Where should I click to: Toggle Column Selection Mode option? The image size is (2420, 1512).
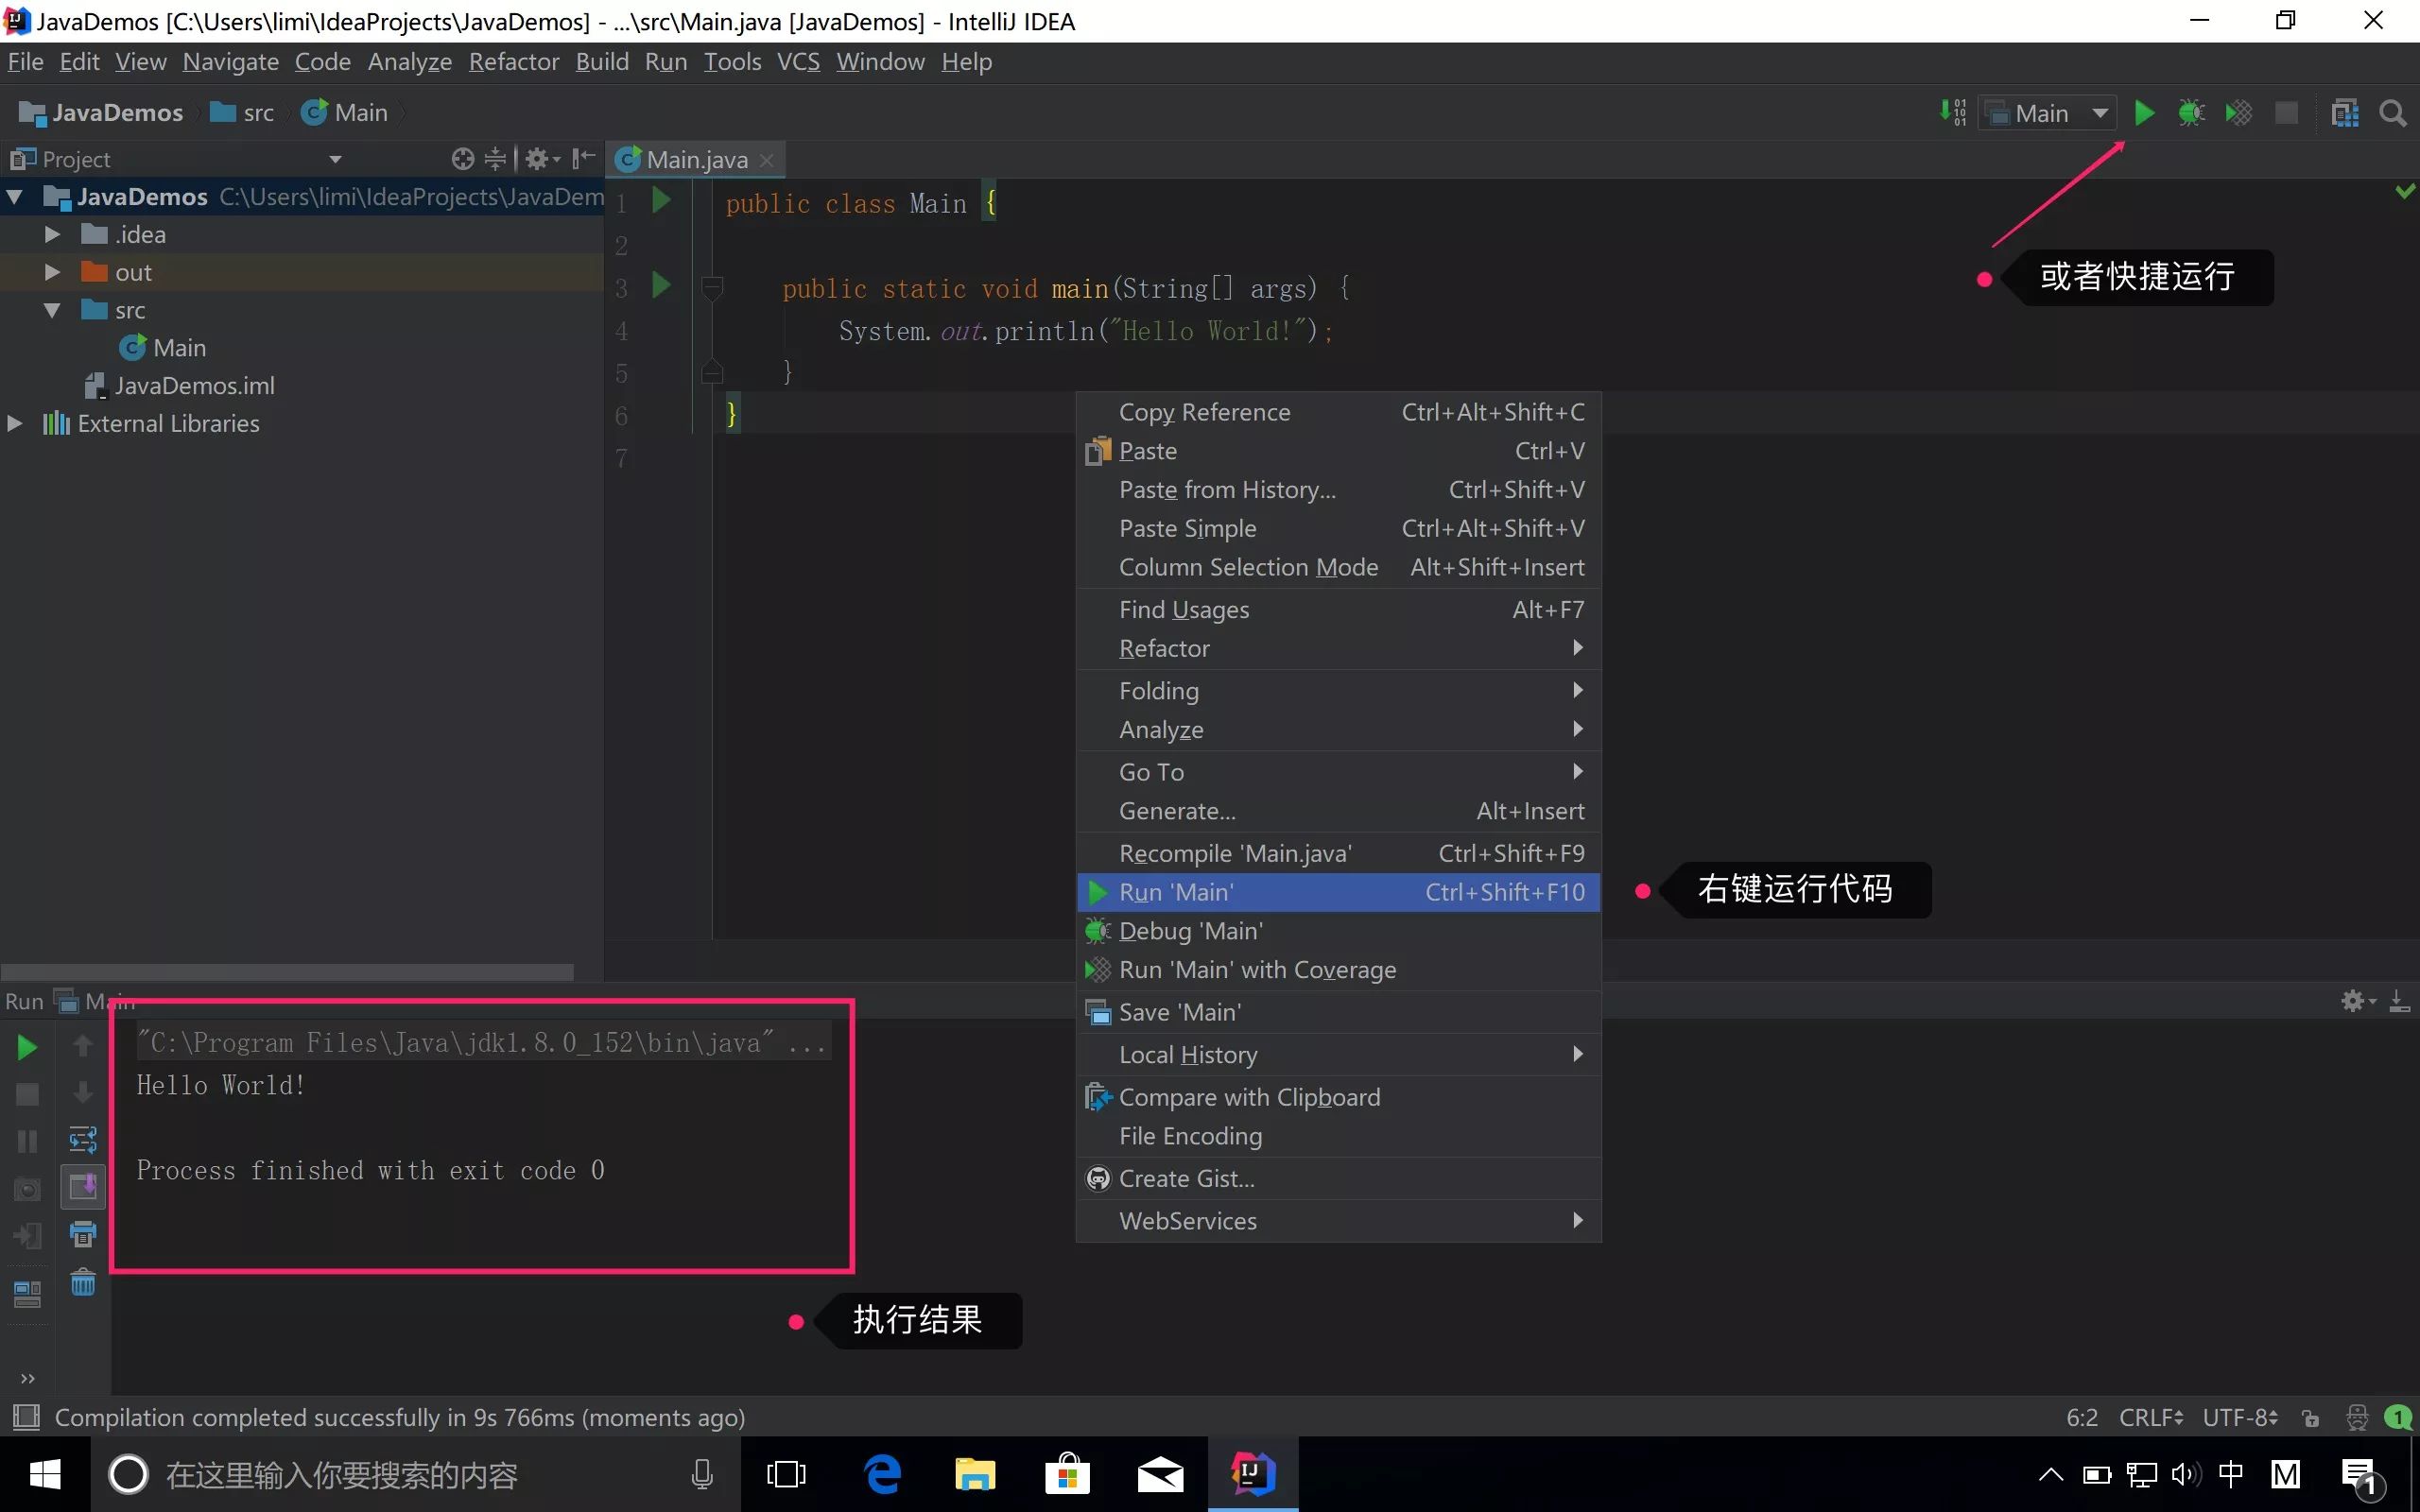click(1248, 566)
